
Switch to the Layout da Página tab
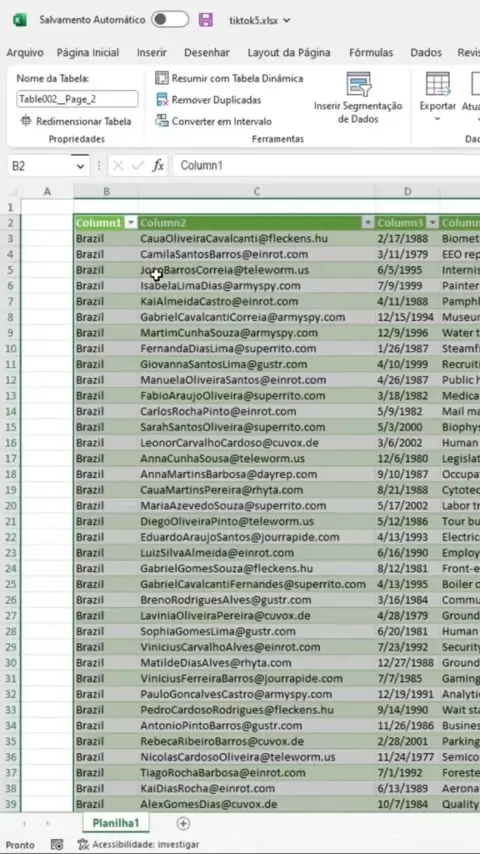[x=289, y=53]
